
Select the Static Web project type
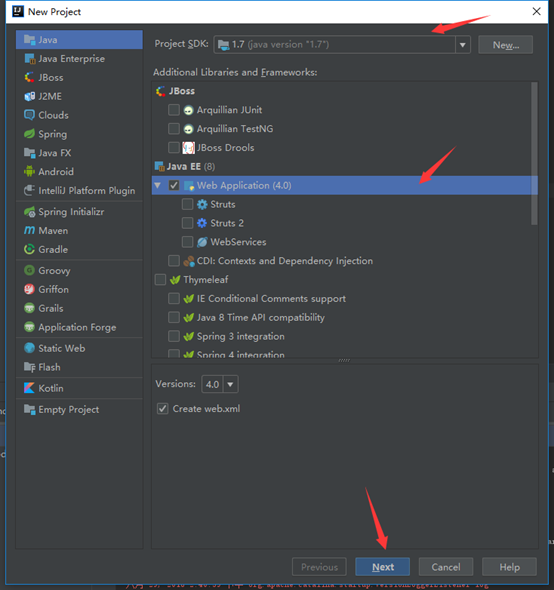(x=79, y=348)
